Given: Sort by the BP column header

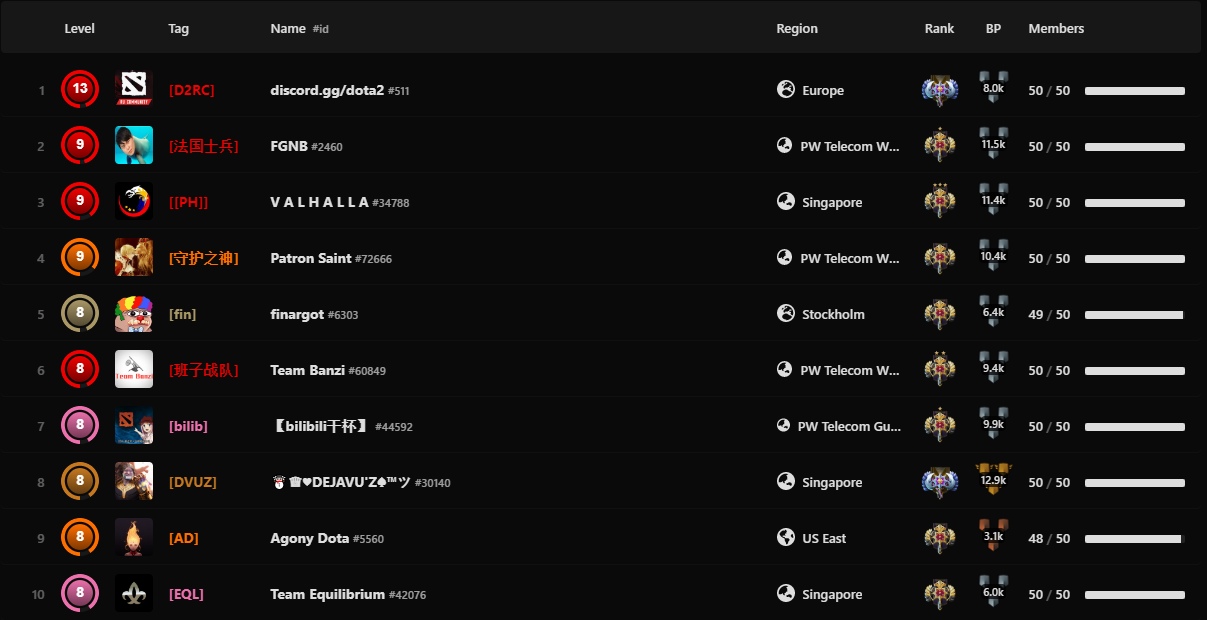Looking at the screenshot, I should 993,28.
